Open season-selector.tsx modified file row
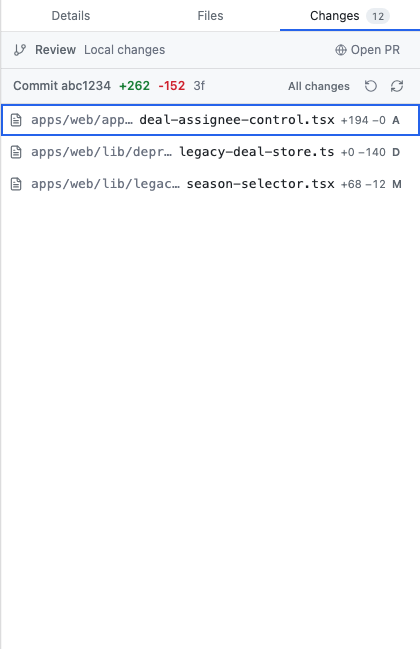This screenshot has height=649, width=420. (210, 184)
